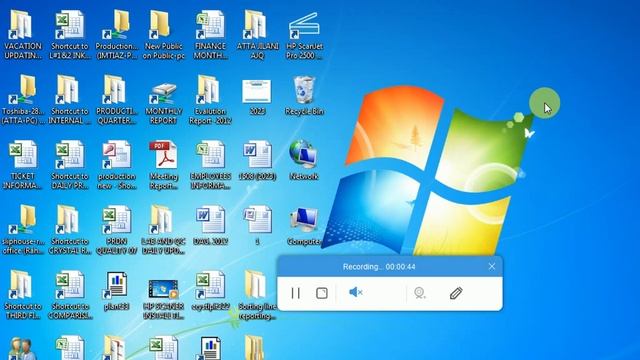Select the production new shortcut icon

pos(117,165)
